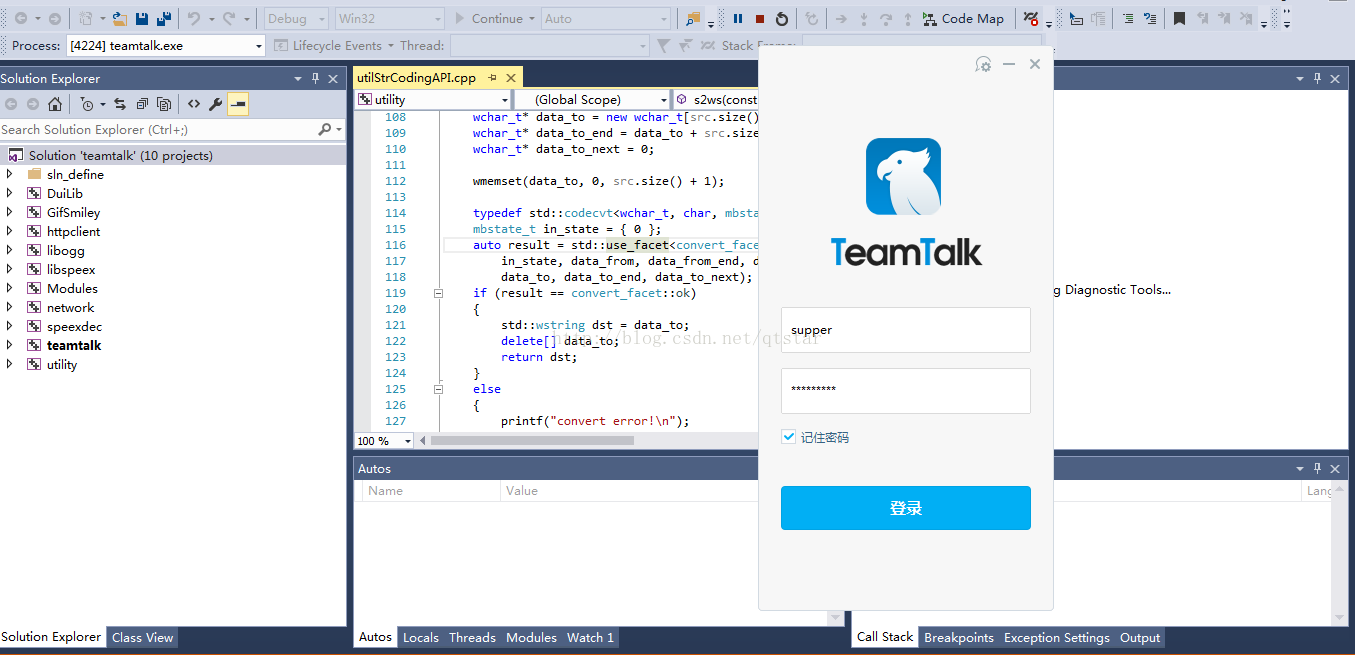The image size is (1355, 655).
Task: Collapse the if block at line 119
Action: 438,293
